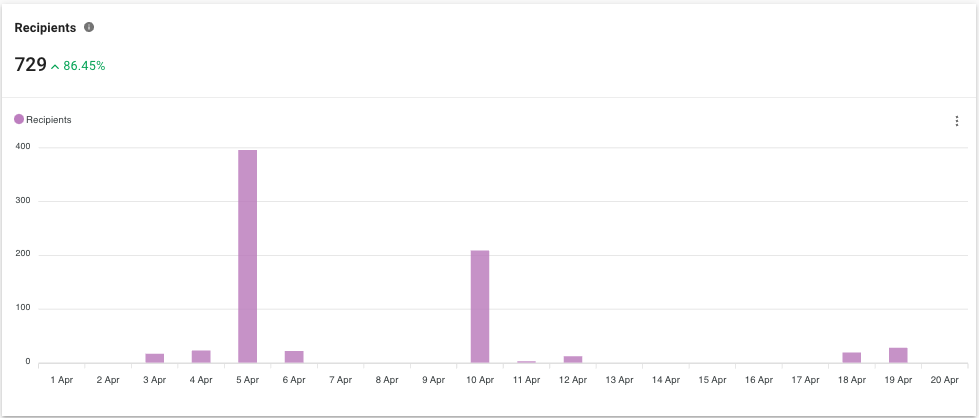
Task: Open the chart three-dot options menu
Action: click(957, 121)
